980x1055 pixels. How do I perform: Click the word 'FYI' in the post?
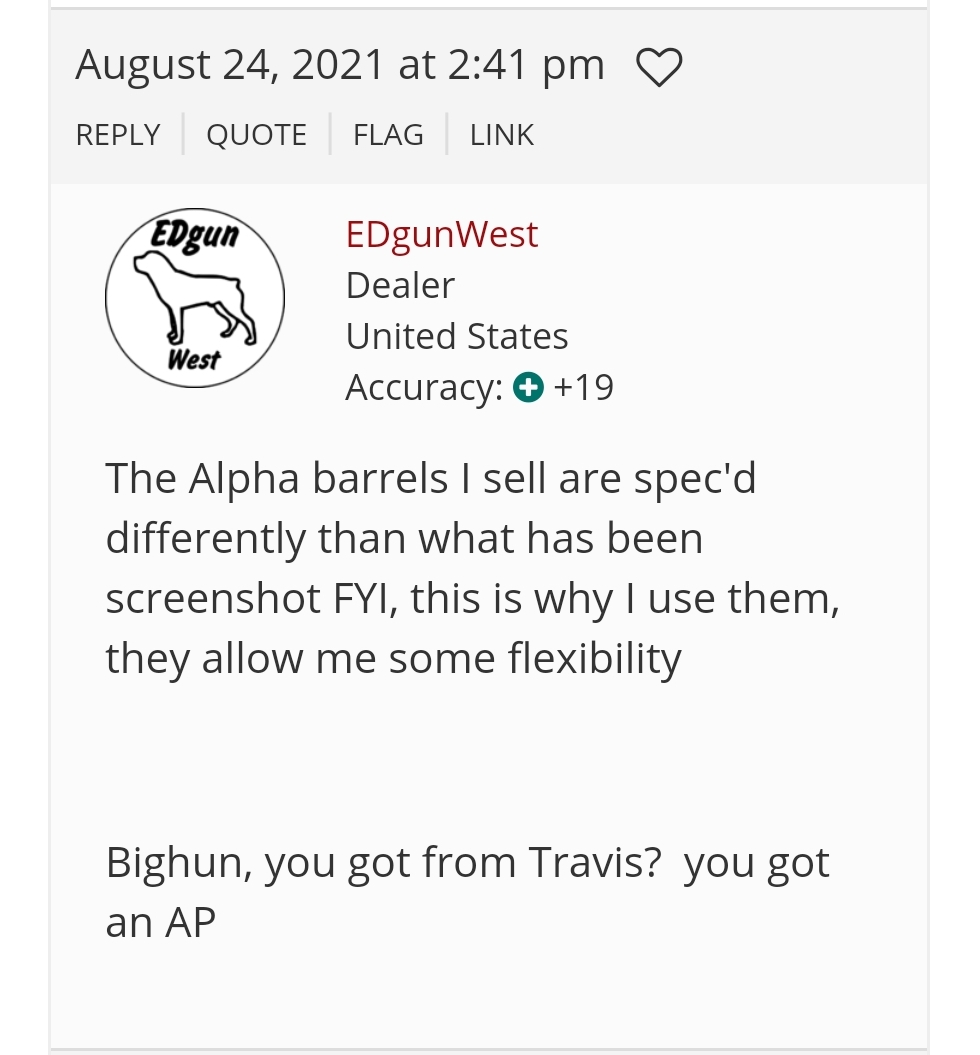point(365,599)
